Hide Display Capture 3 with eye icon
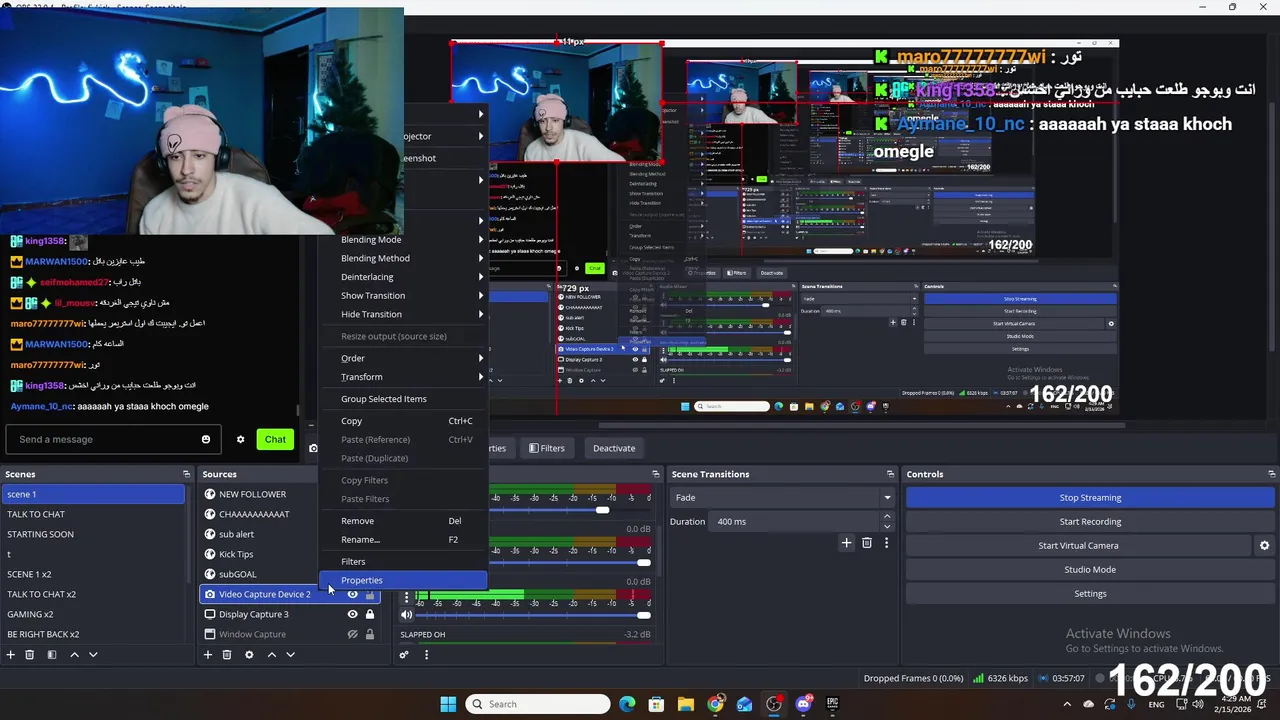 (x=352, y=614)
